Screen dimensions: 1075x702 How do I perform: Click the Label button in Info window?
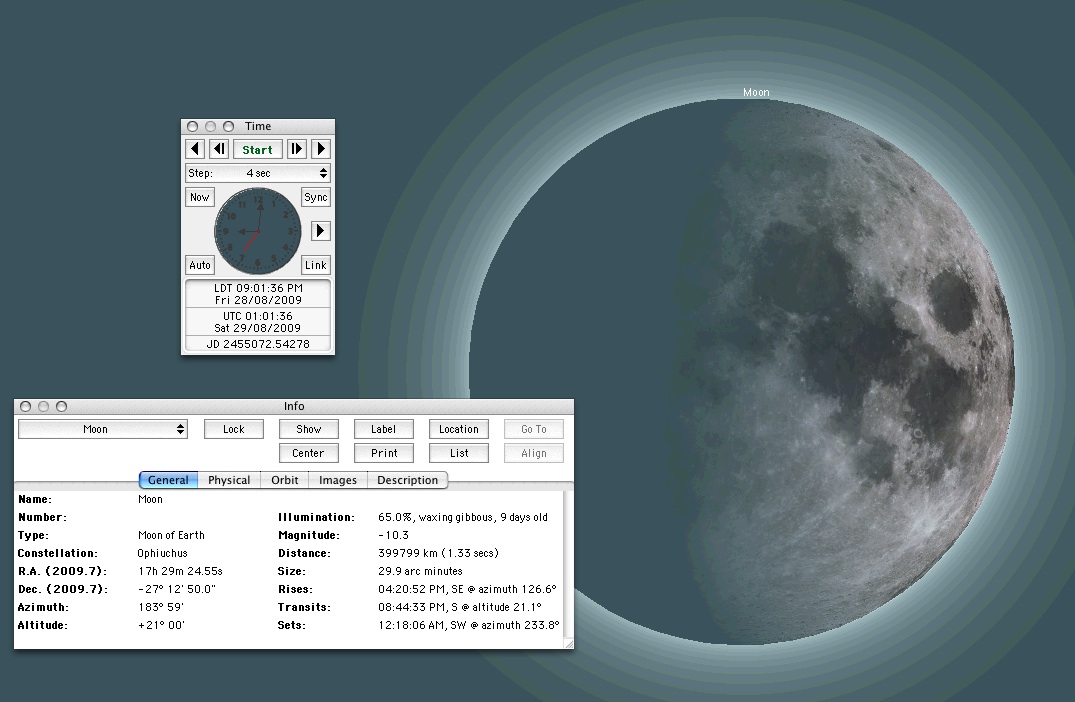383,429
